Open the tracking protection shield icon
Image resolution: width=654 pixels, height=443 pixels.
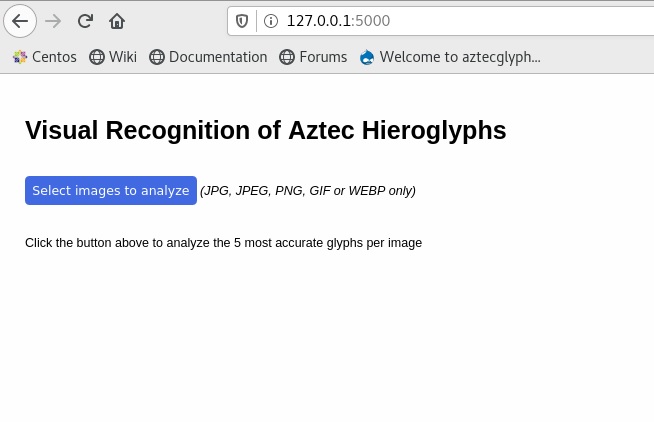coord(242,21)
